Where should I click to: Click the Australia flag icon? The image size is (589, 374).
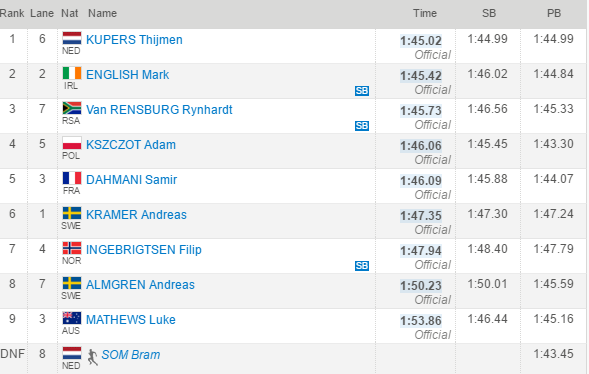point(72,318)
